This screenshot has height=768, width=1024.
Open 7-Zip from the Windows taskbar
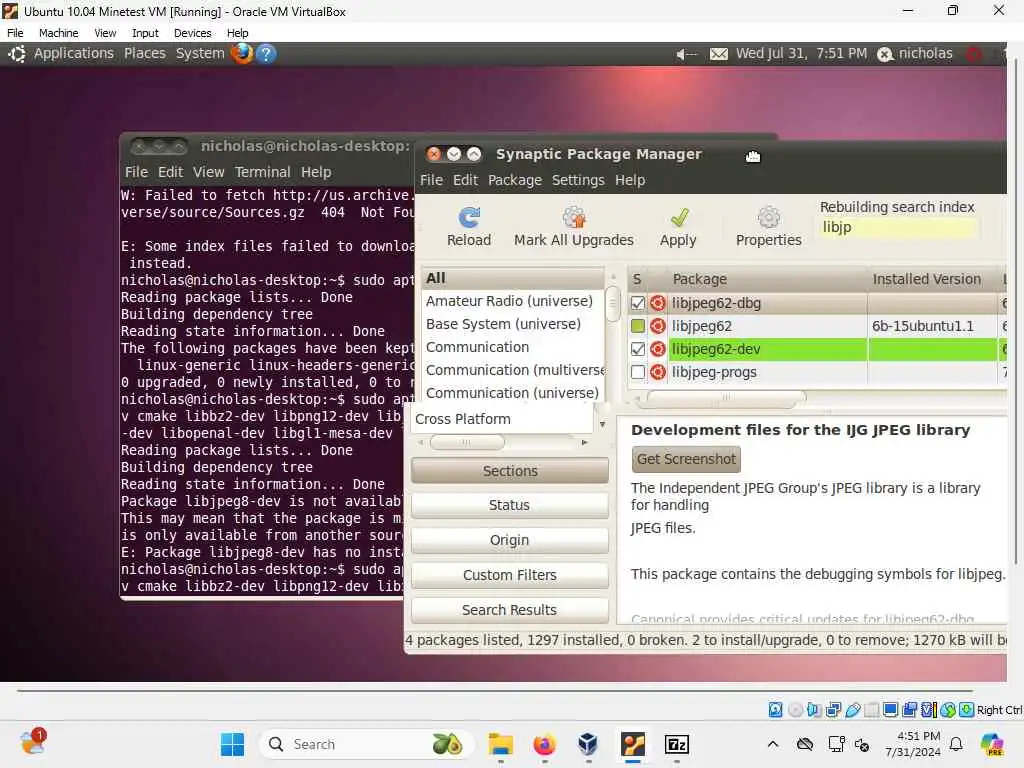(677, 744)
